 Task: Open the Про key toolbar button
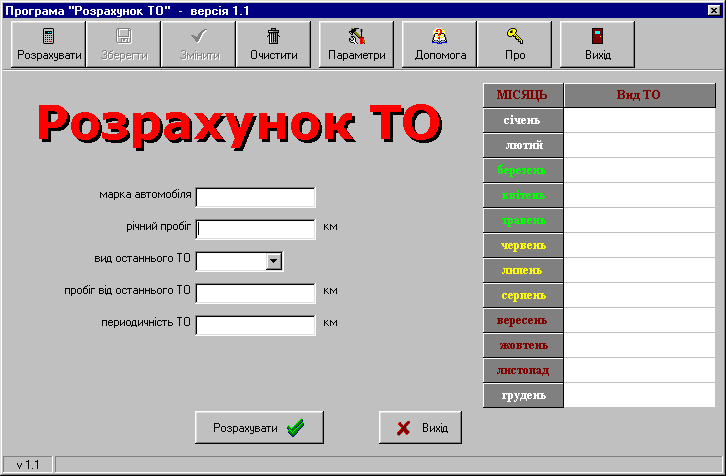pyautogui.click(x=514, y=44)
